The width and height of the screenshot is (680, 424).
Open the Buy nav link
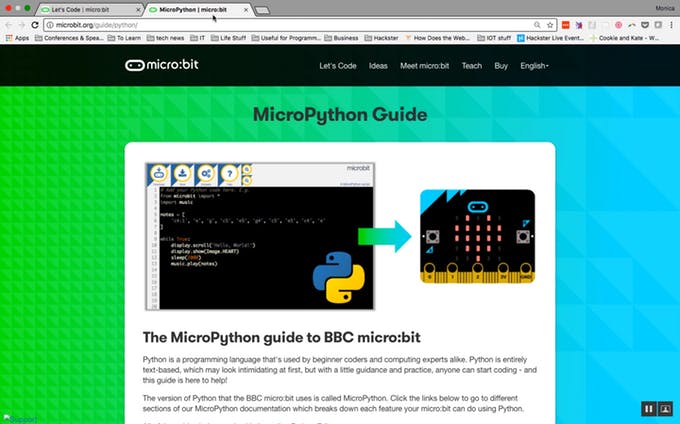click(x=501, y=66)
